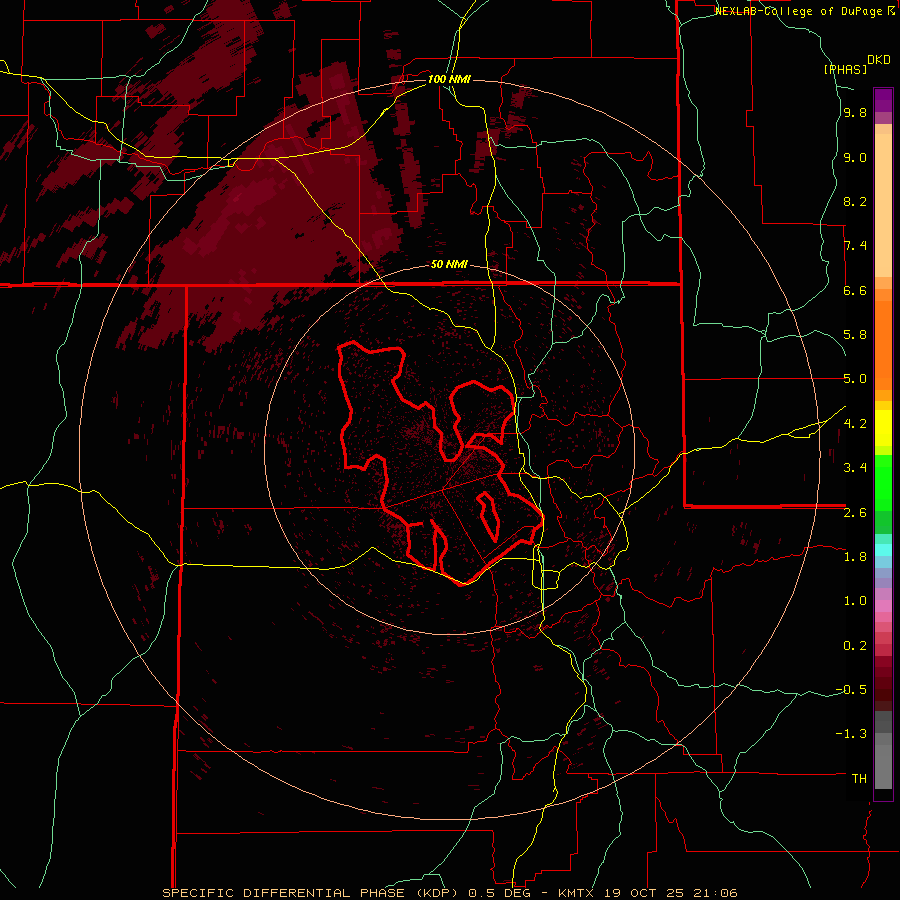Image resolution: width=900 pixels, height=900 pixels.
Task: Select the 6.6 scale value
Action: (x=855, y=290)
